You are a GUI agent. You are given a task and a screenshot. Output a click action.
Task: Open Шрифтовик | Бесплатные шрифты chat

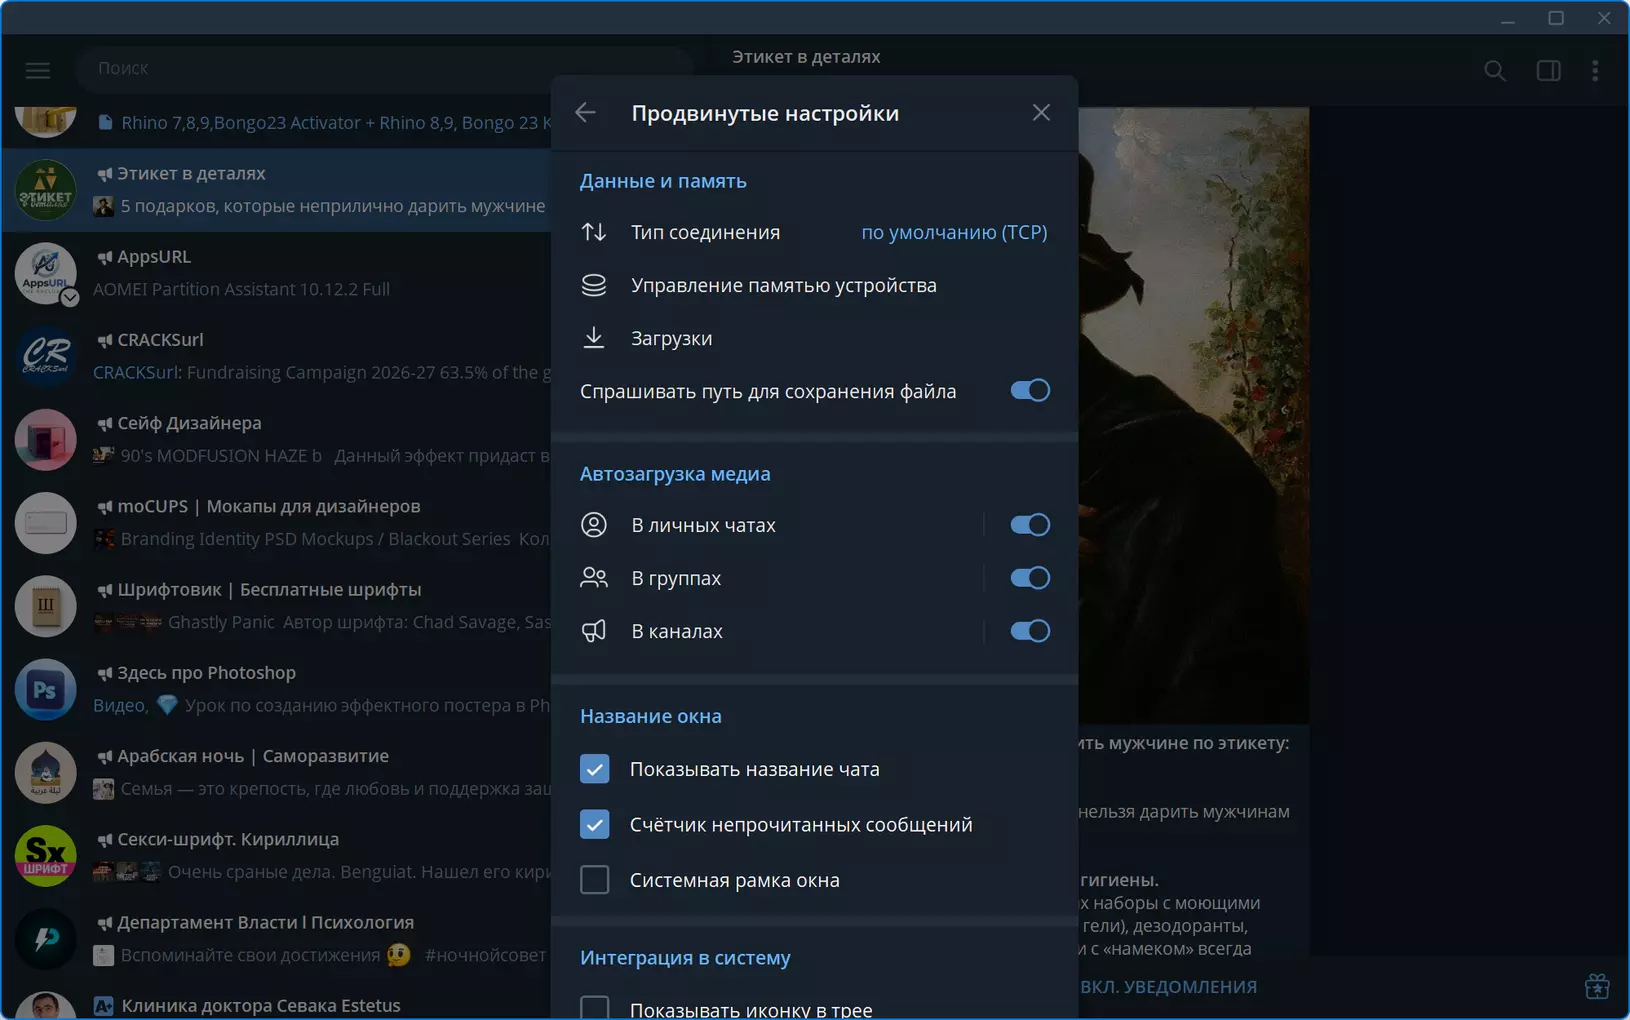(276, 605)
